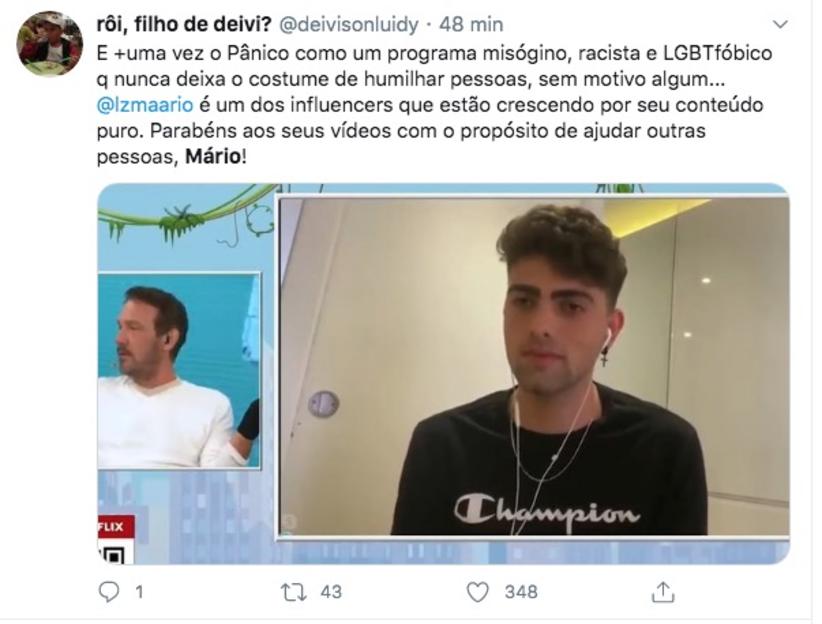This screenshot has width=822, height=624.
Task: Open the tweet's 48 min timestamp
Action: point(471,25)
